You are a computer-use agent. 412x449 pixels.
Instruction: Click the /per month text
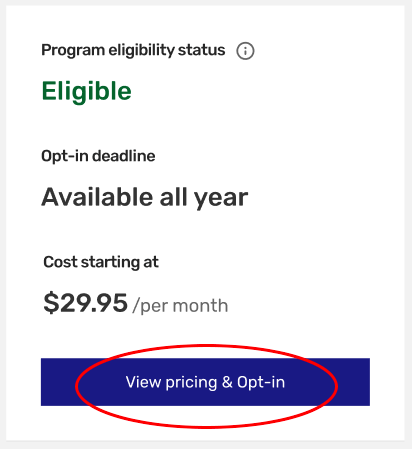click(x=180, y=306)
